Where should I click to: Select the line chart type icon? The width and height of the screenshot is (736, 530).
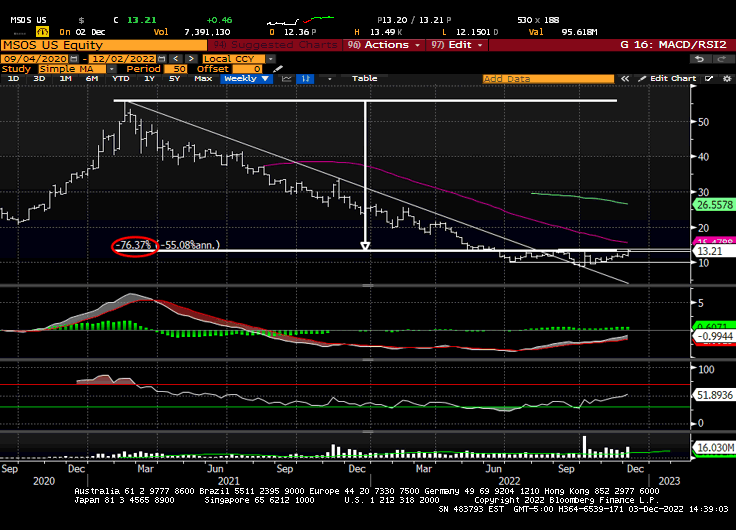pos(286,78)
